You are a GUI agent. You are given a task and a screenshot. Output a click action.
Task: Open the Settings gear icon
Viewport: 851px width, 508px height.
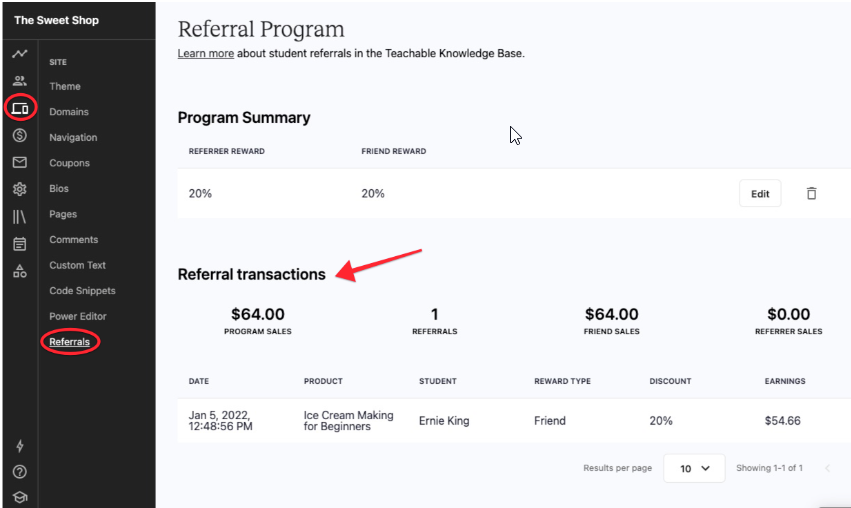pos(19,189)
